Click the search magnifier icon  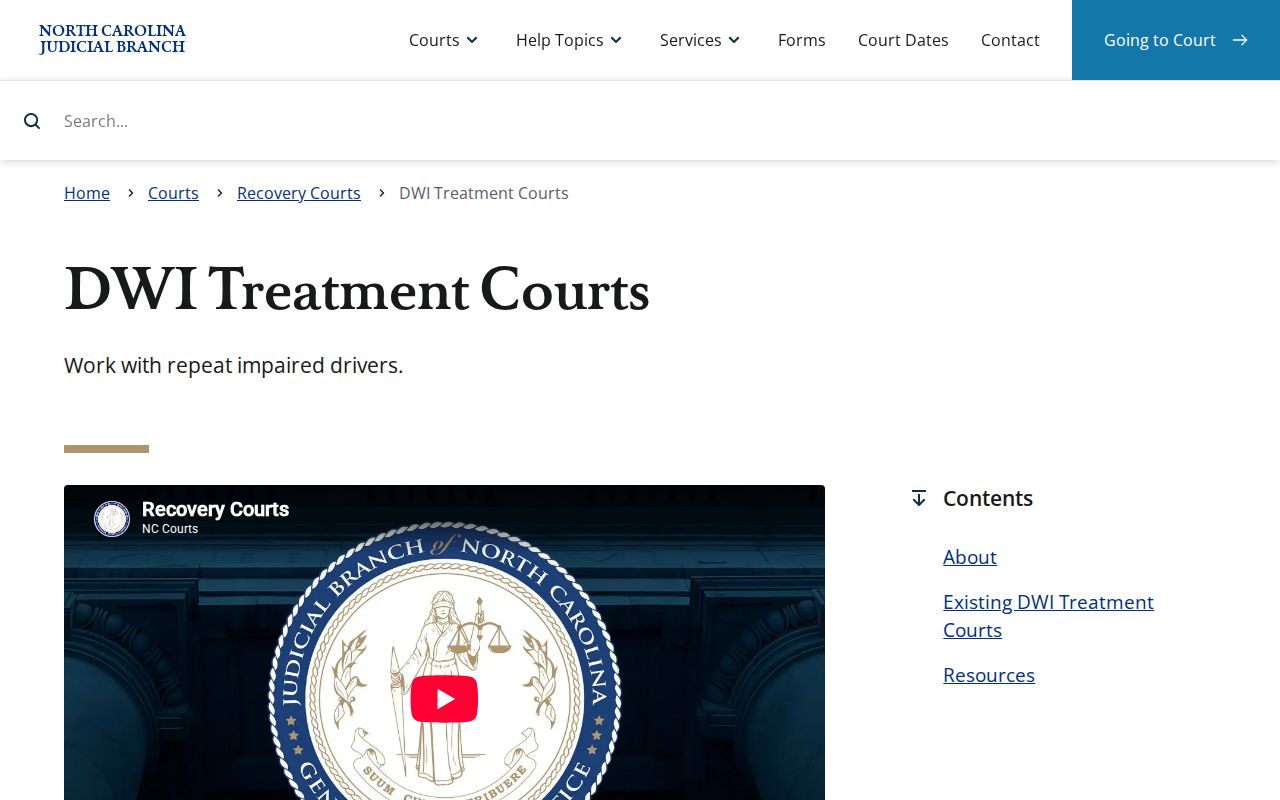pos(32,121)
